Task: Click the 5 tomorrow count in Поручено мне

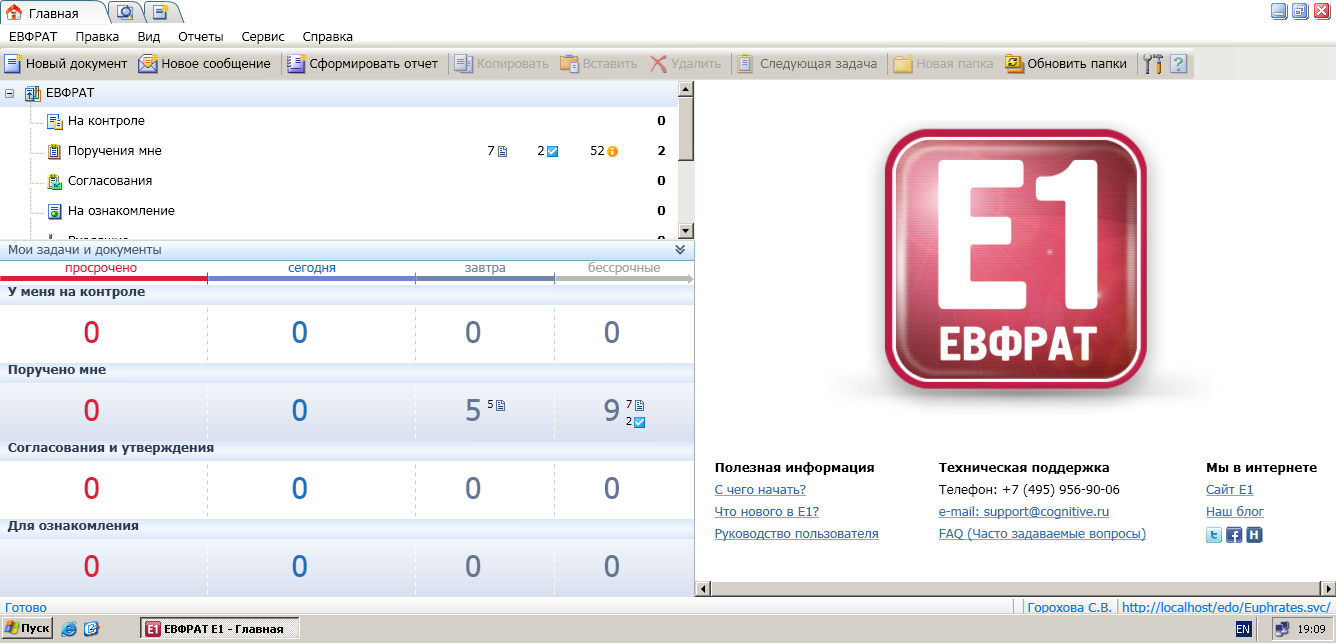Action: click(x=473, y=411)
